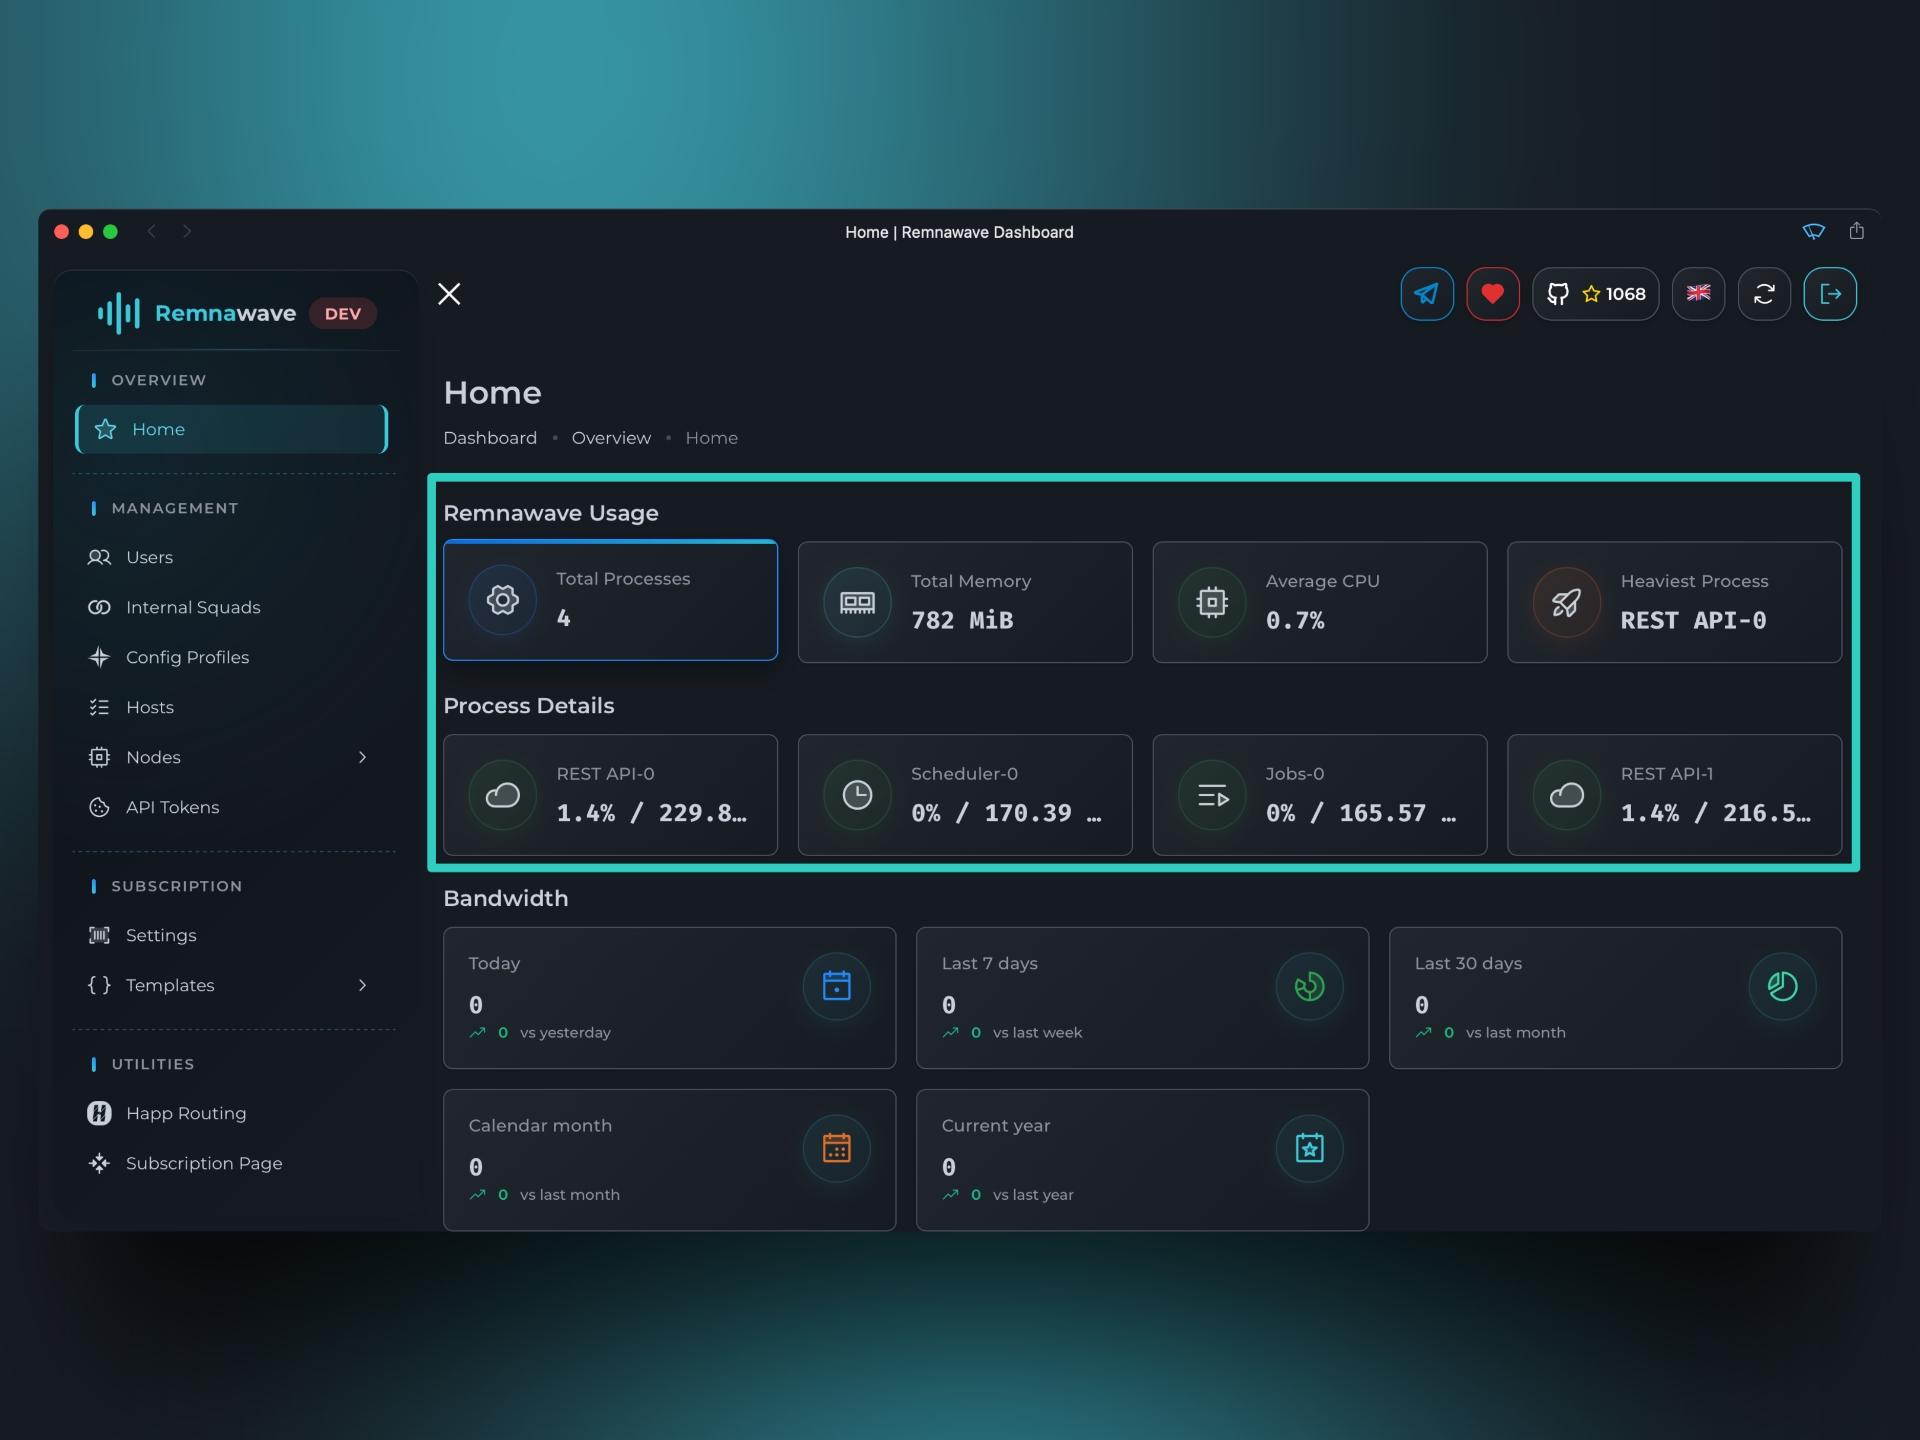Open Internal Squads menu item
Image resolution: width=1920 pixels, height=1440 pixels.
coord(192,607)
